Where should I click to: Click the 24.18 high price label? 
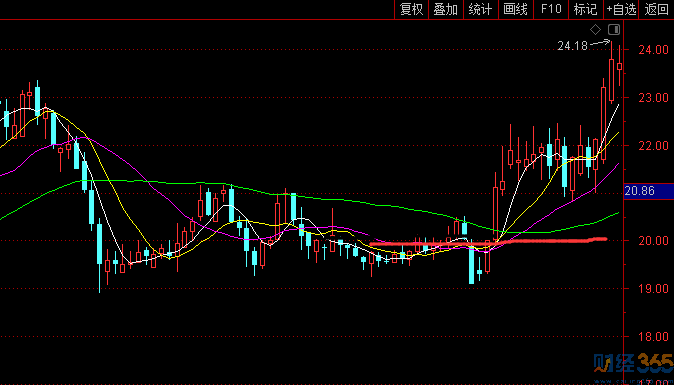(x=572, y=46)
